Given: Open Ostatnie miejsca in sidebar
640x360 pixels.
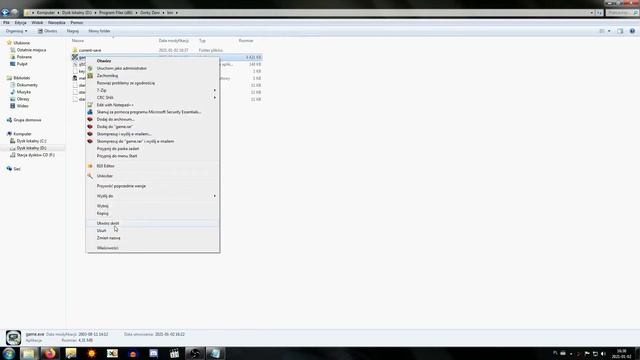Looking at the screenshot, I should tap(31, 50).
